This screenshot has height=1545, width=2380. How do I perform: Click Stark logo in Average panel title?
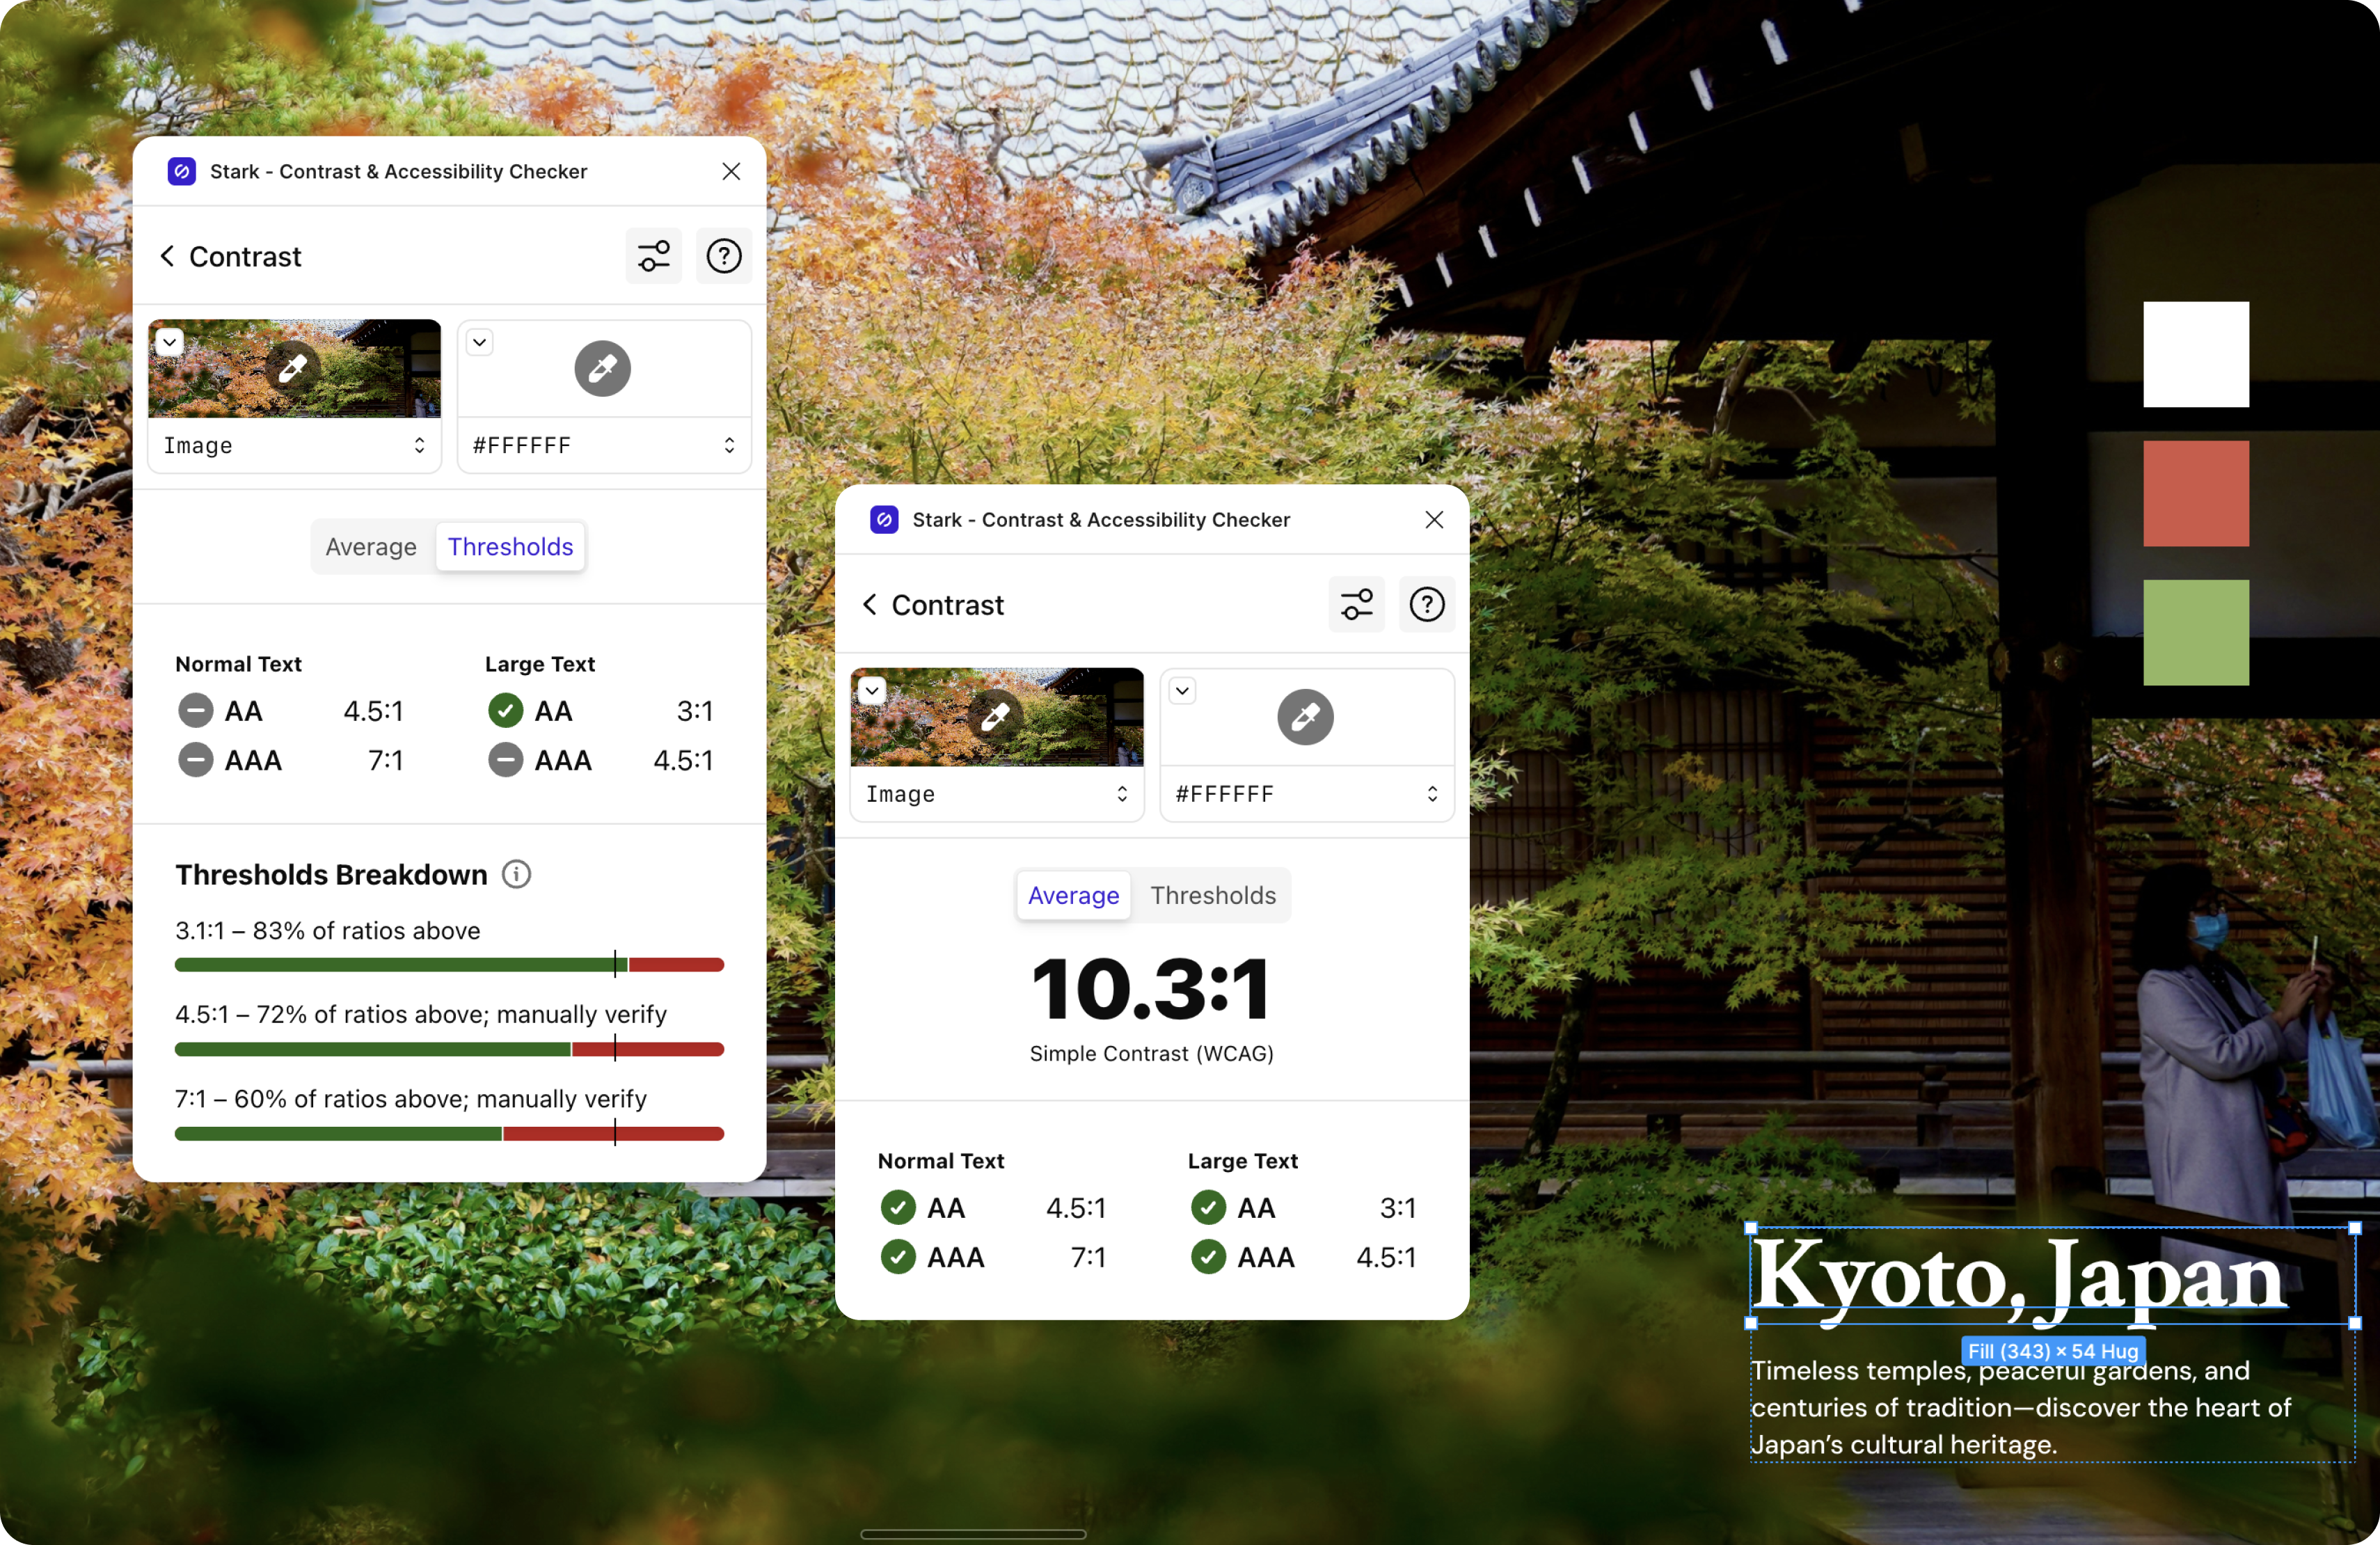click(884, 520)
